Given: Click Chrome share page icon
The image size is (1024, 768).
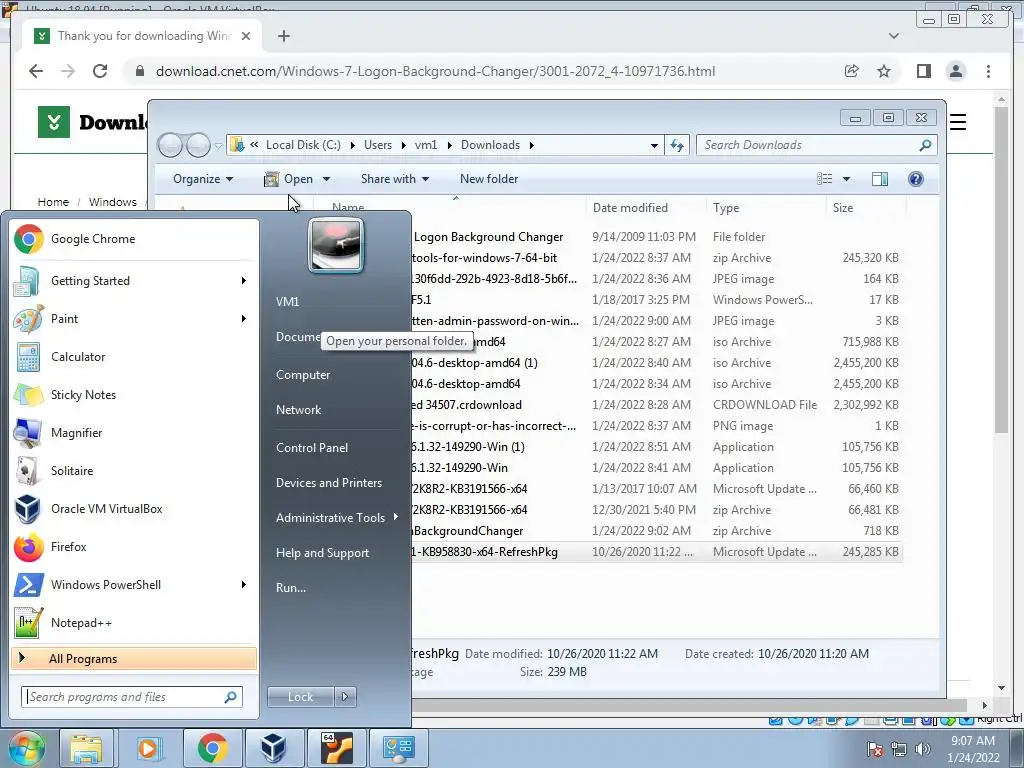Looking at the screenshot, I should point(851,71).
